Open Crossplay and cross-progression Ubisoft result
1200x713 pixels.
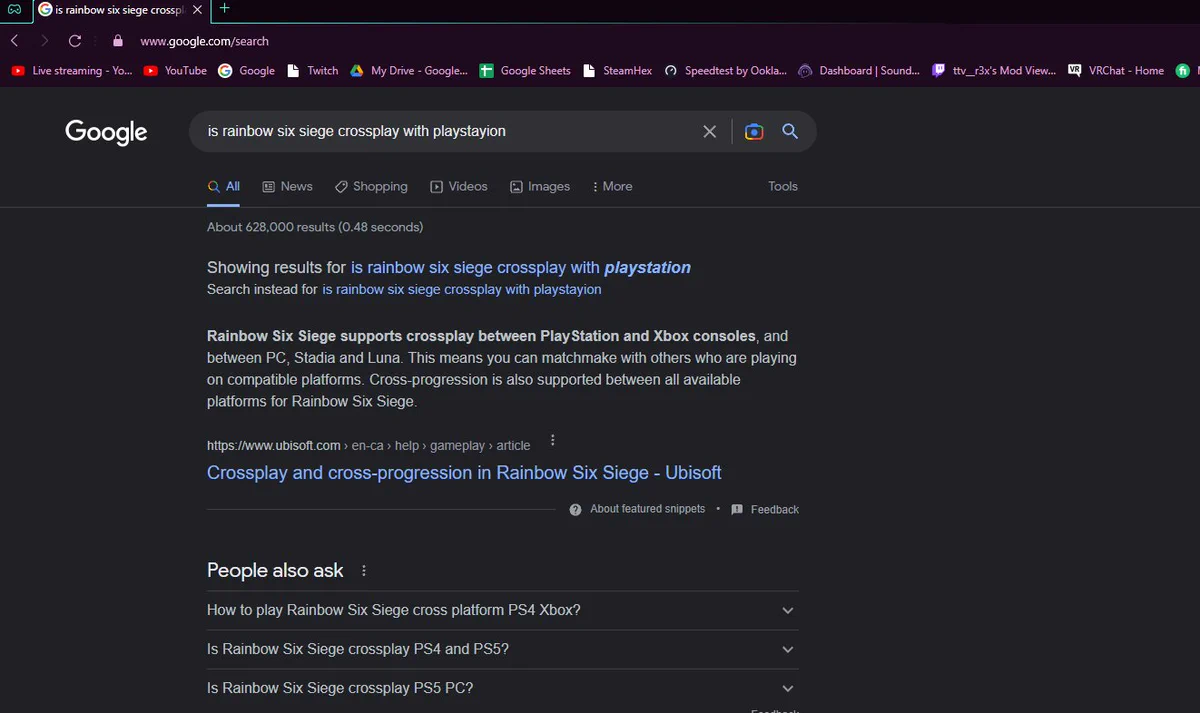[464, 473]
